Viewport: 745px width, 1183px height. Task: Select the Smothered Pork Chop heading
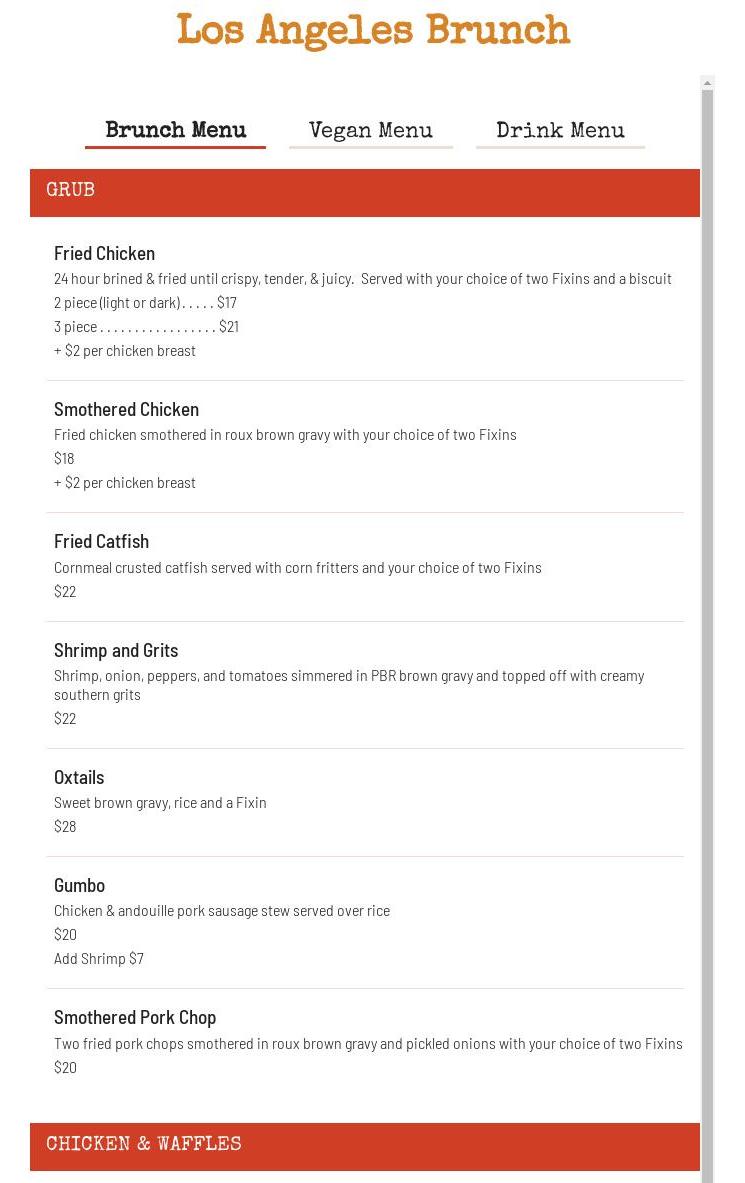[135, 1017]
